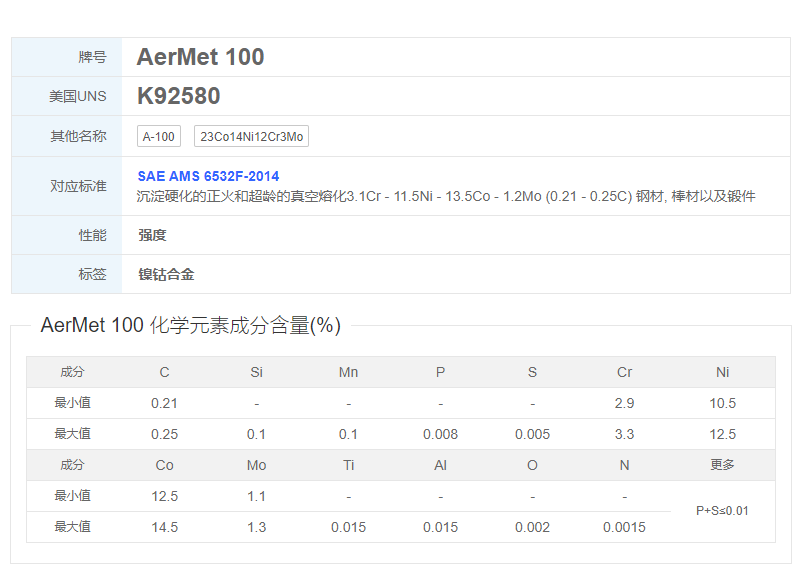The image size is (800, 580).
Task: Open the 镍钴合金 tag
Action: click(166, 274)
